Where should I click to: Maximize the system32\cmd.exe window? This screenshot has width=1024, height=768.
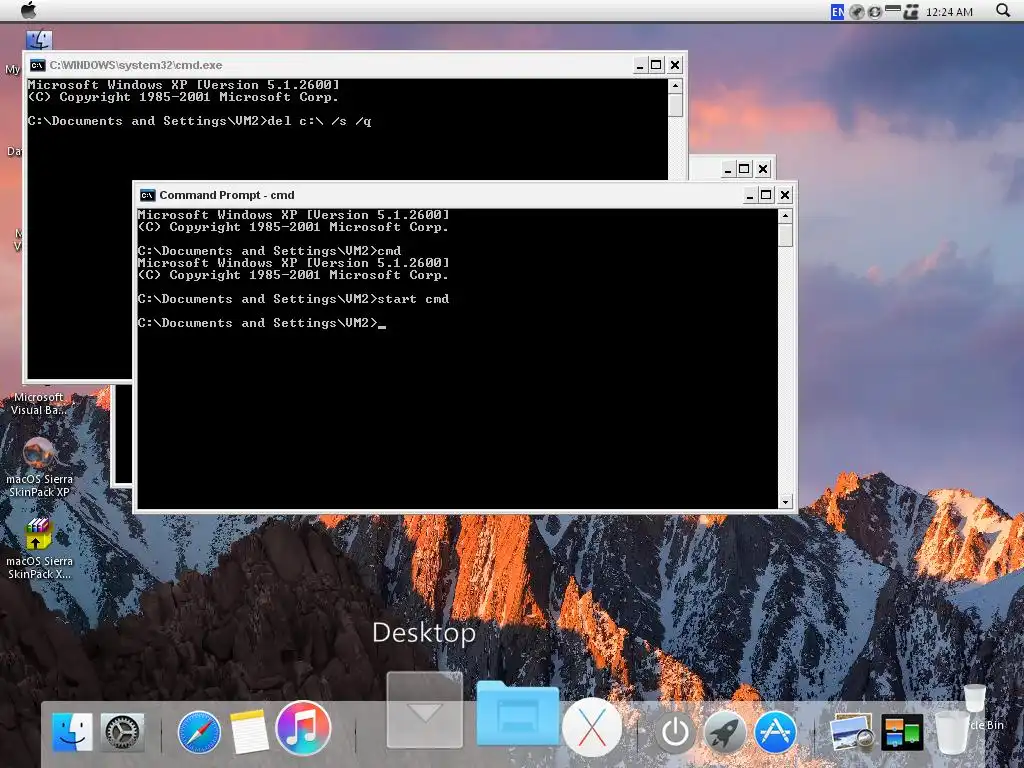pyautogui.click(x=656, y=65)
